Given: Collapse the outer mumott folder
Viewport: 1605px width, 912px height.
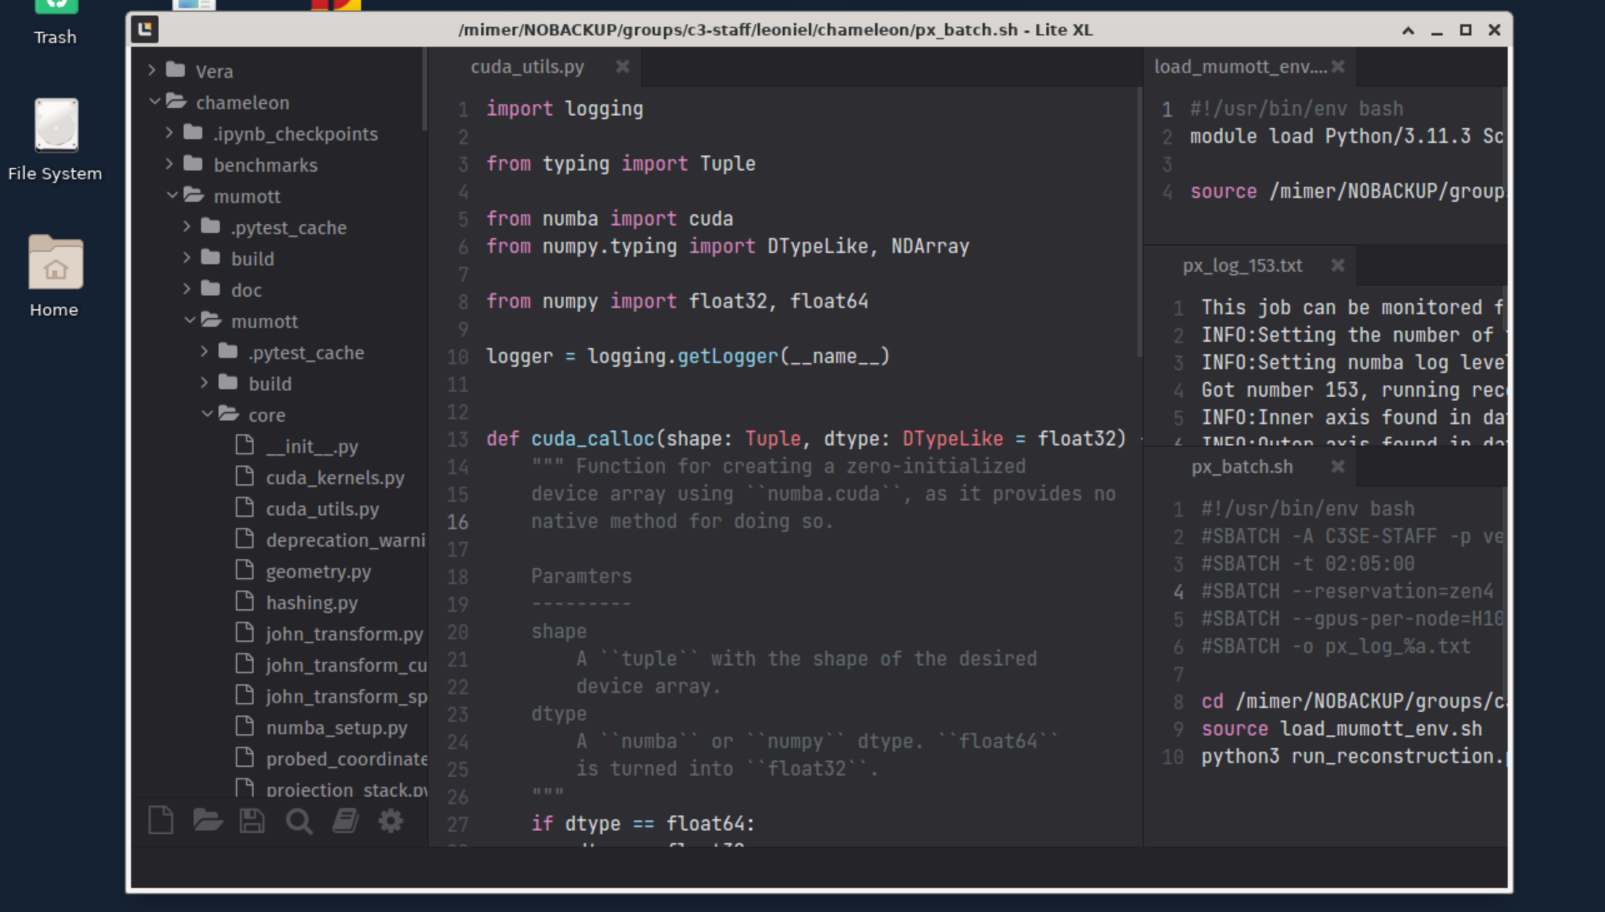Looking at the screenshot, I should [x=172, y=195].
